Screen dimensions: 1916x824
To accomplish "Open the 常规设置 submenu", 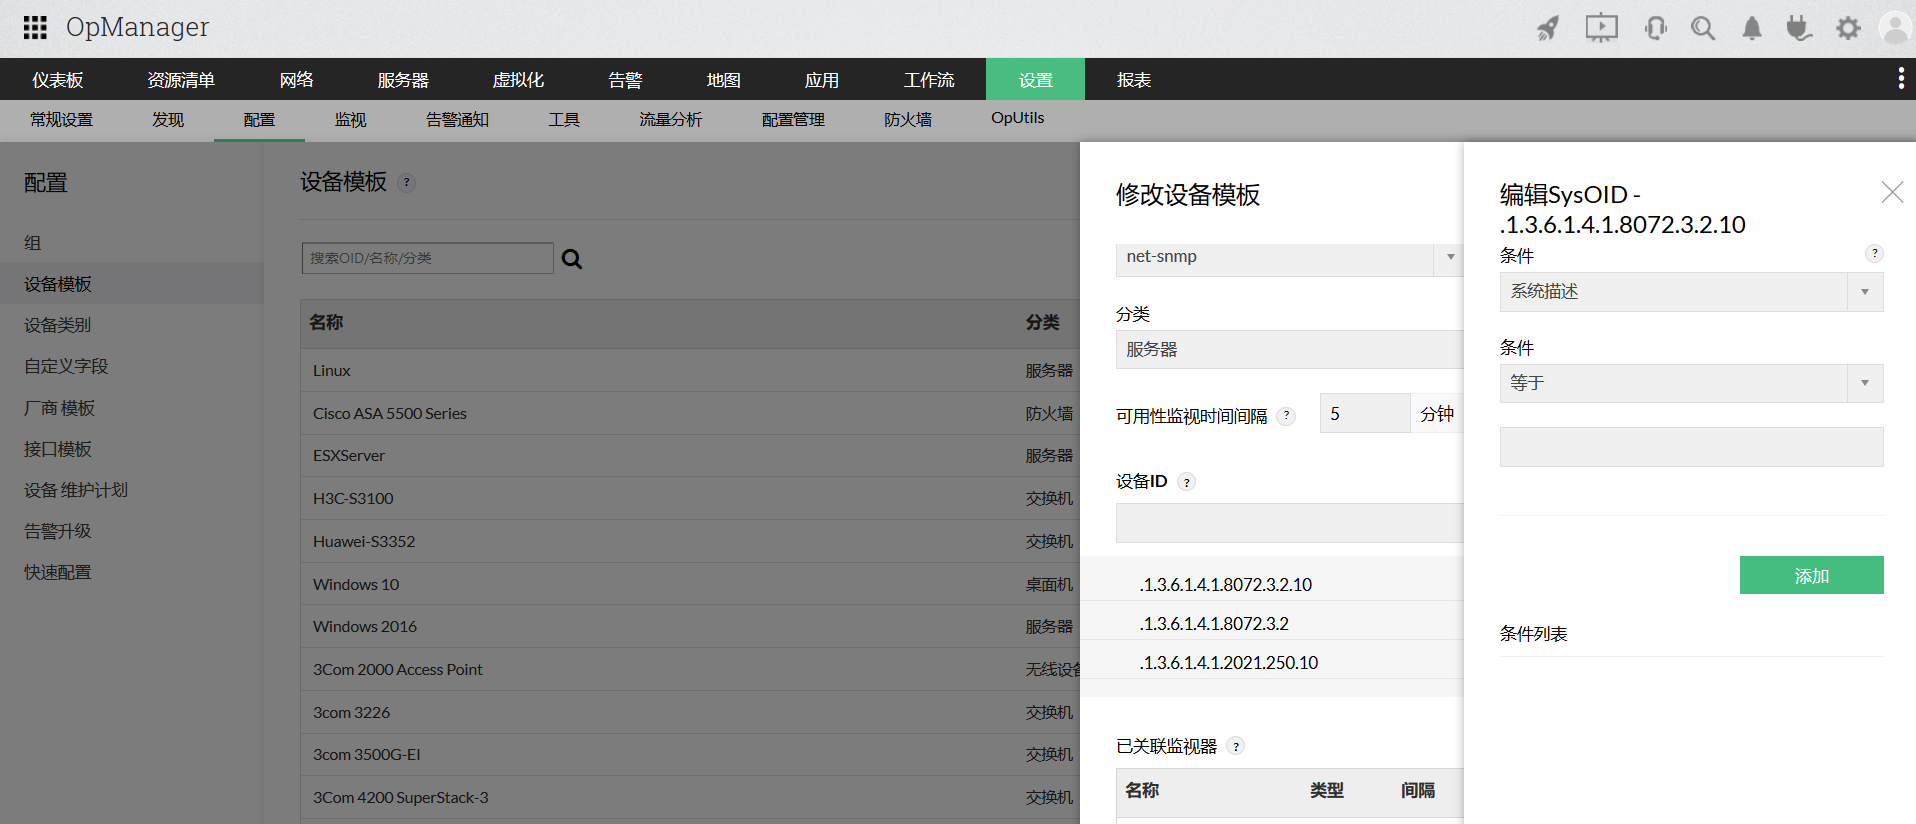I will click(61, 120).
